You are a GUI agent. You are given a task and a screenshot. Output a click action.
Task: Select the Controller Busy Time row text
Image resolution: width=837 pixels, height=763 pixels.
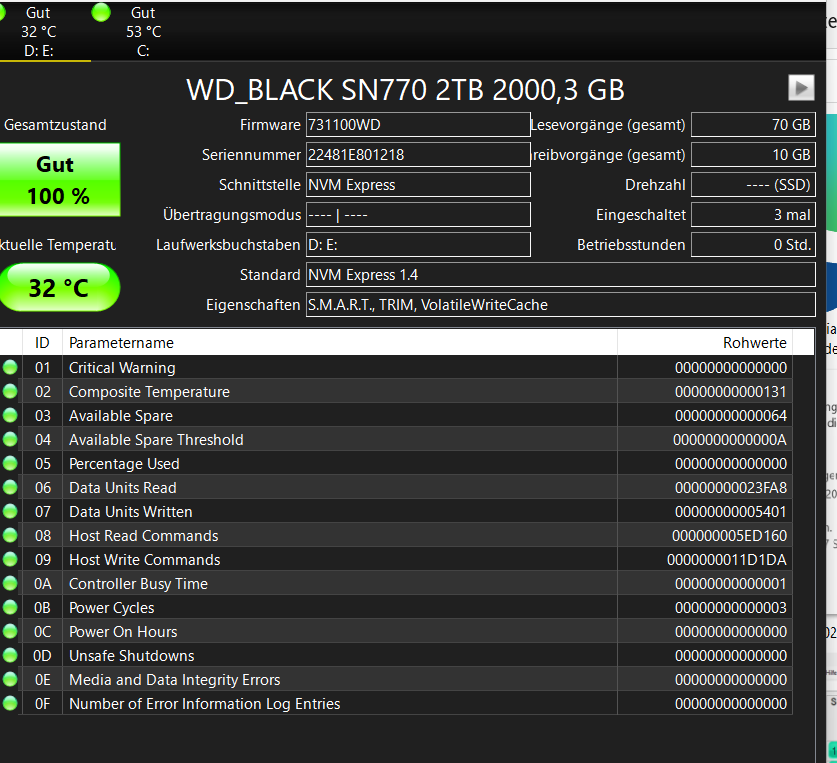click(138, 584)
